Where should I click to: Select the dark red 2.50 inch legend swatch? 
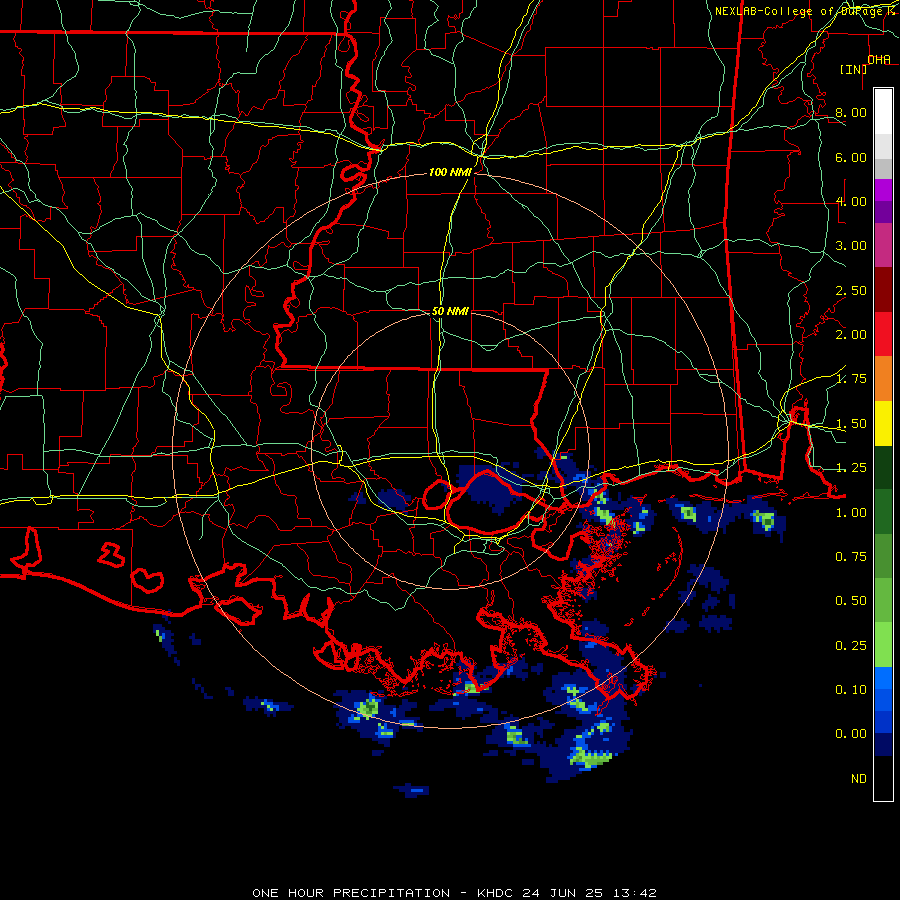883,290
